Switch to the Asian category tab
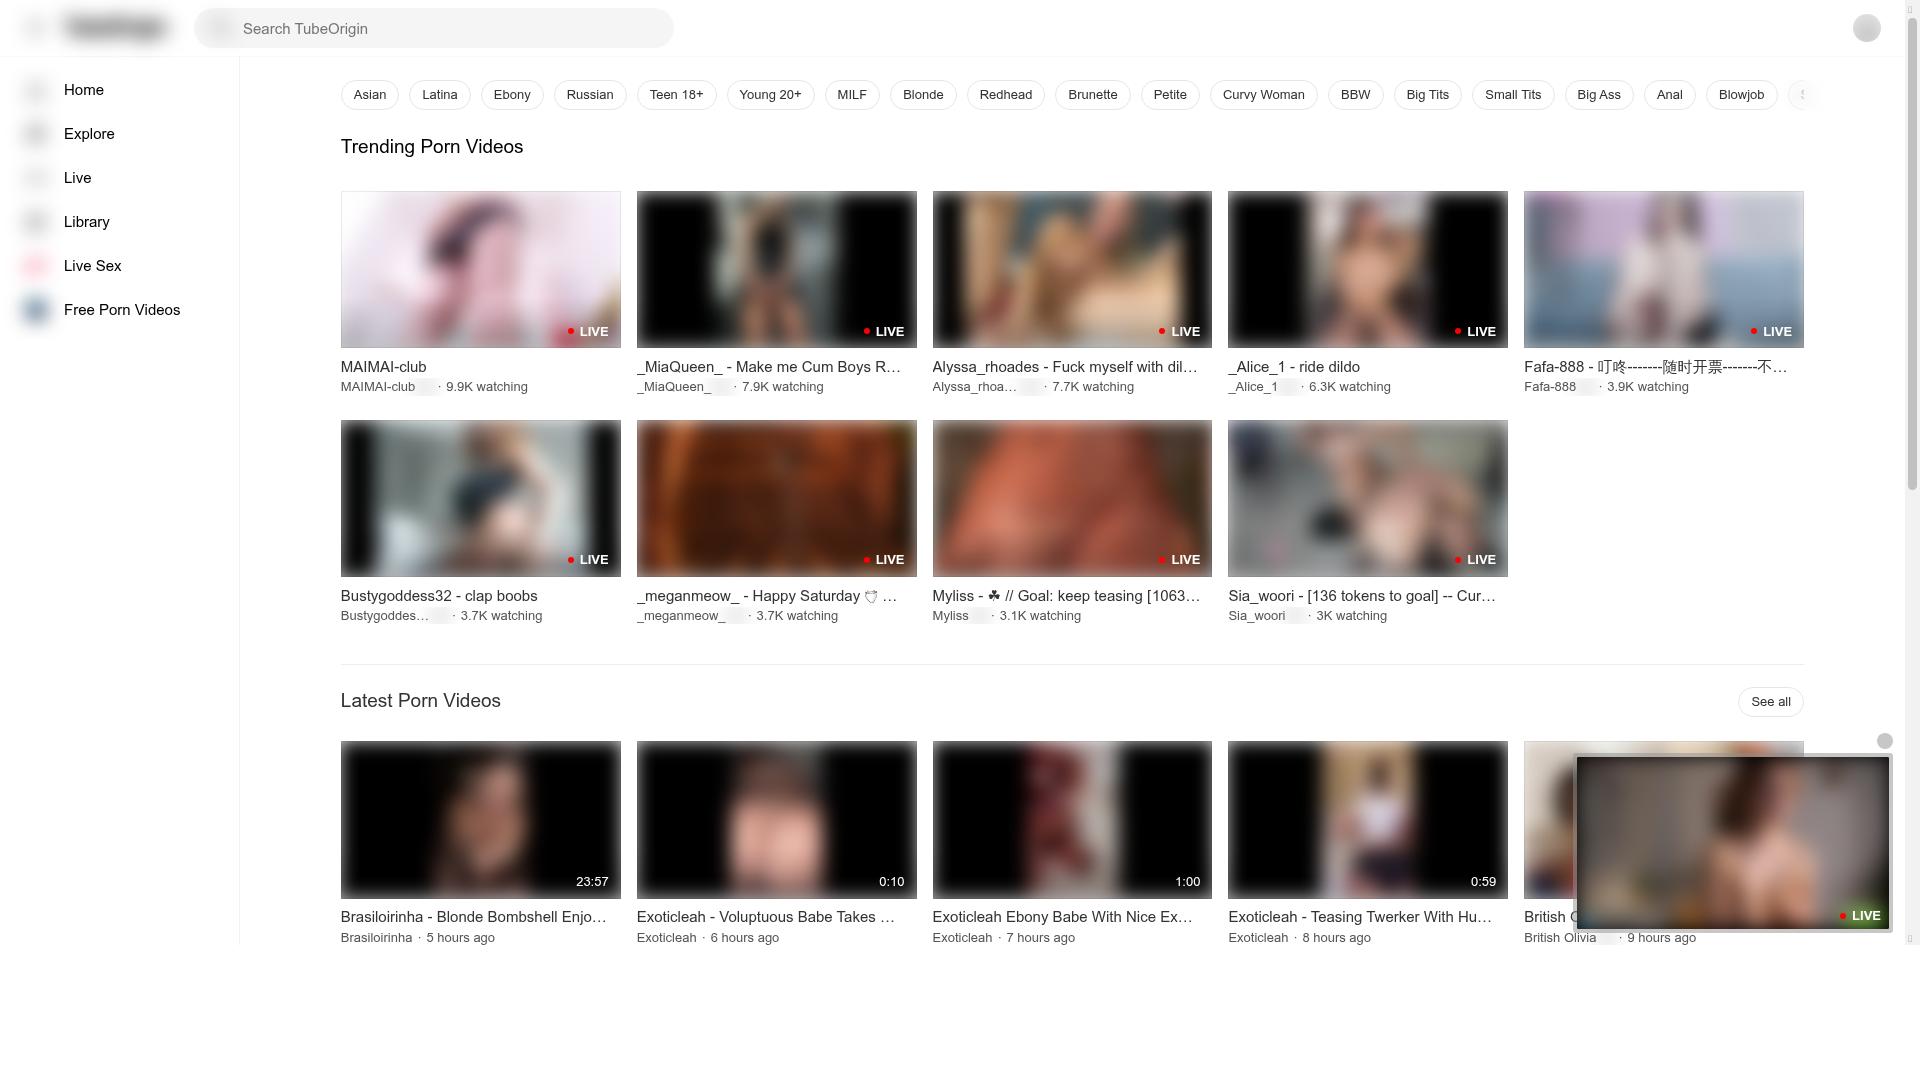Viewport: 1920px width, 1080px height. point(369,95)
